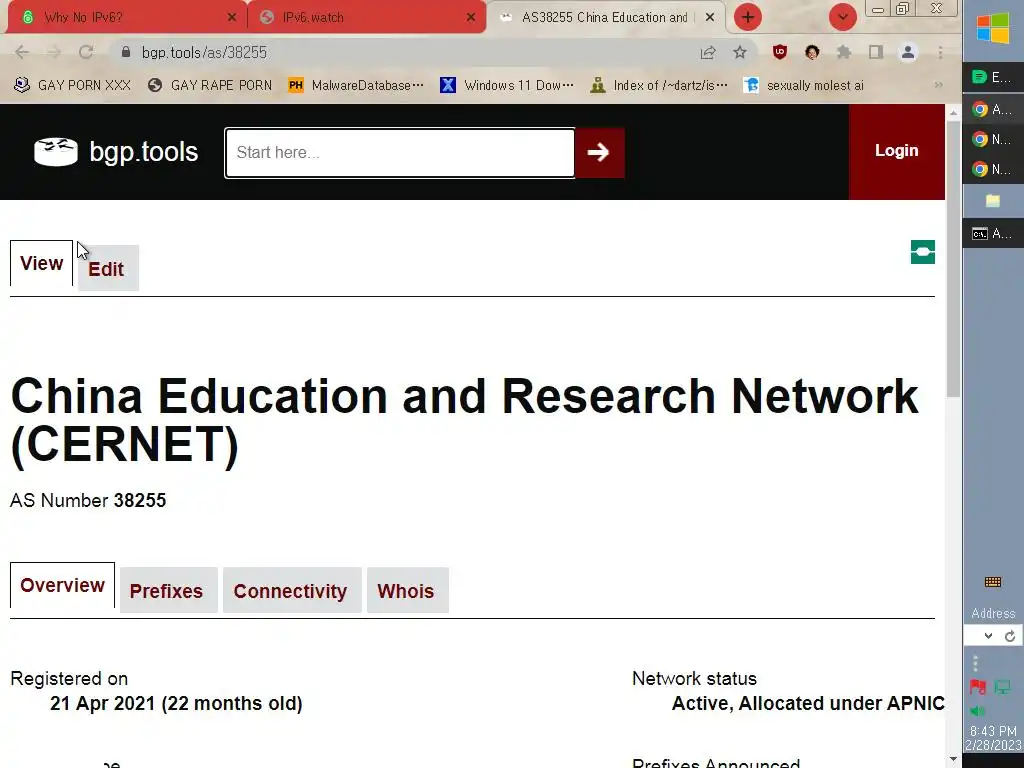View site info via the padlock icon
1024x768 pixels.
coord(126,52)
